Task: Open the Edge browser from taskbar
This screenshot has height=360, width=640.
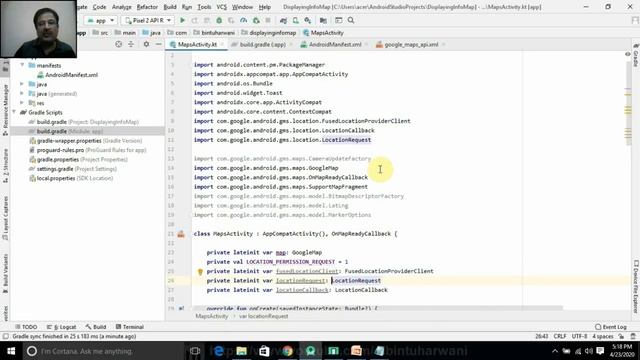Action: [x=218, y=351]
